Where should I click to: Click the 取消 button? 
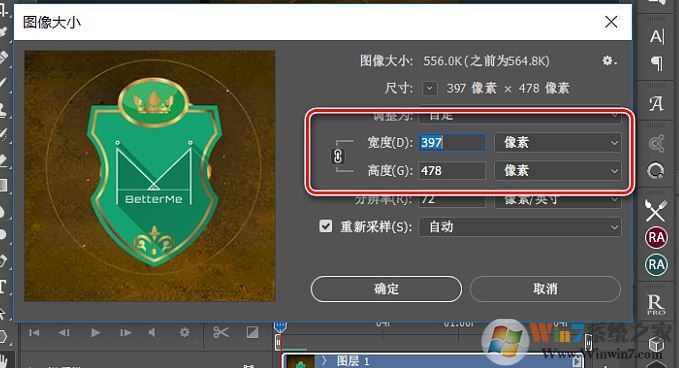[545, 289]
